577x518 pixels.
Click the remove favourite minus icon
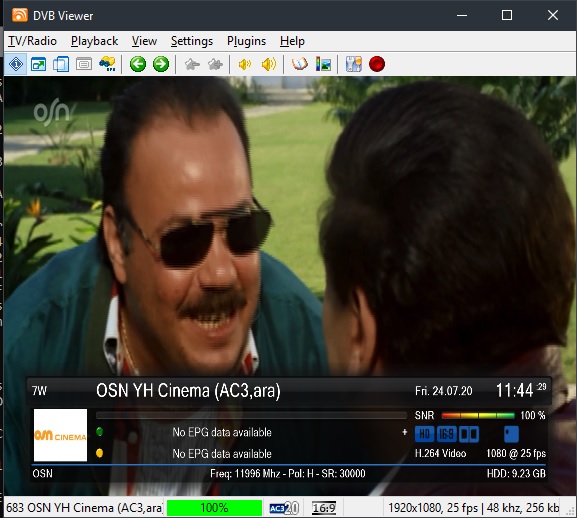pyautogui.click(x=192, y=65)
